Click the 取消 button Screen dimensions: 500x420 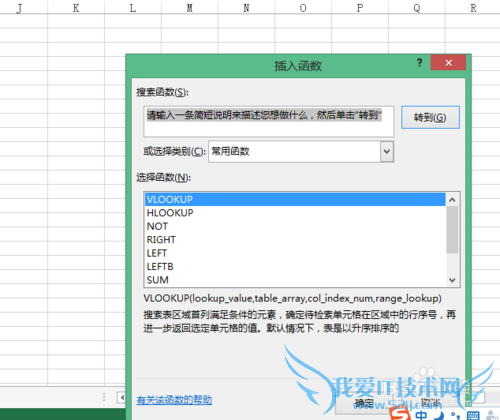point(430,403)
